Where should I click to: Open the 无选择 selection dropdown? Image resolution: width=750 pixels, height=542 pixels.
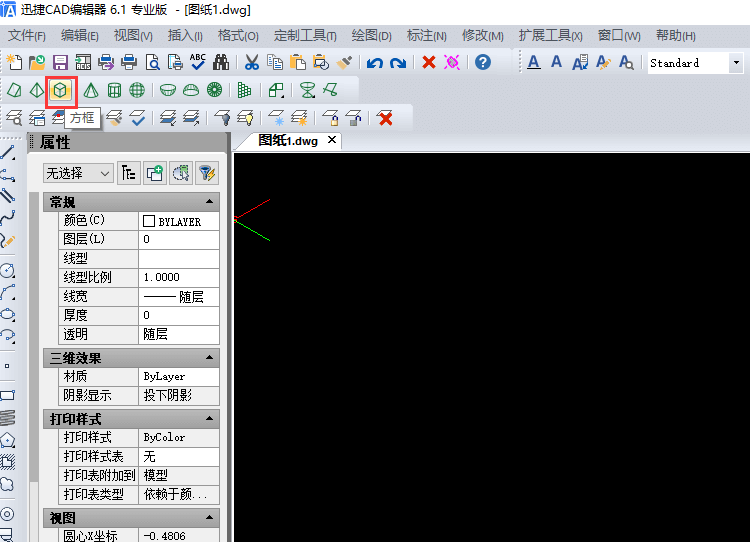click(78, 173)
